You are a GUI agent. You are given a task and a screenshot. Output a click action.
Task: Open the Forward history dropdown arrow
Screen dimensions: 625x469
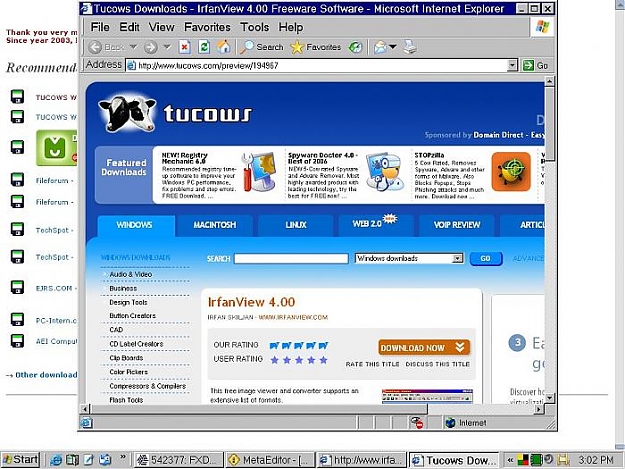167,47
